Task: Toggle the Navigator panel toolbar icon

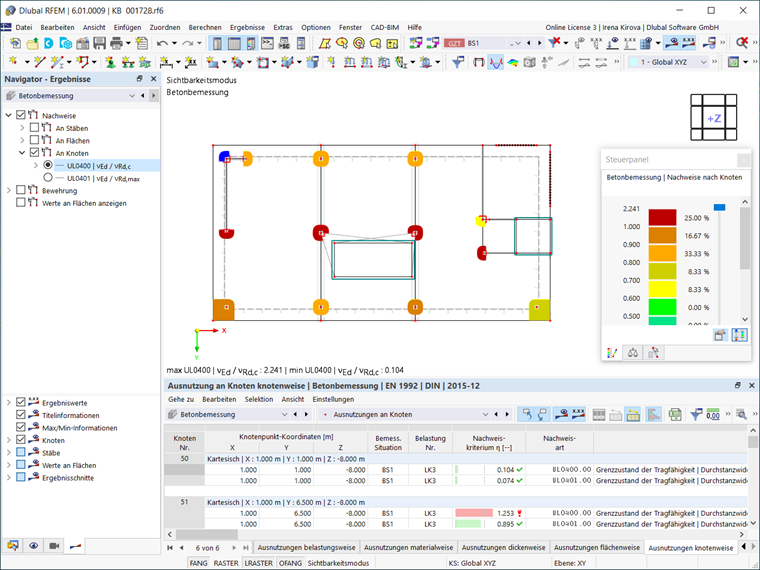Action: (217, 43)
